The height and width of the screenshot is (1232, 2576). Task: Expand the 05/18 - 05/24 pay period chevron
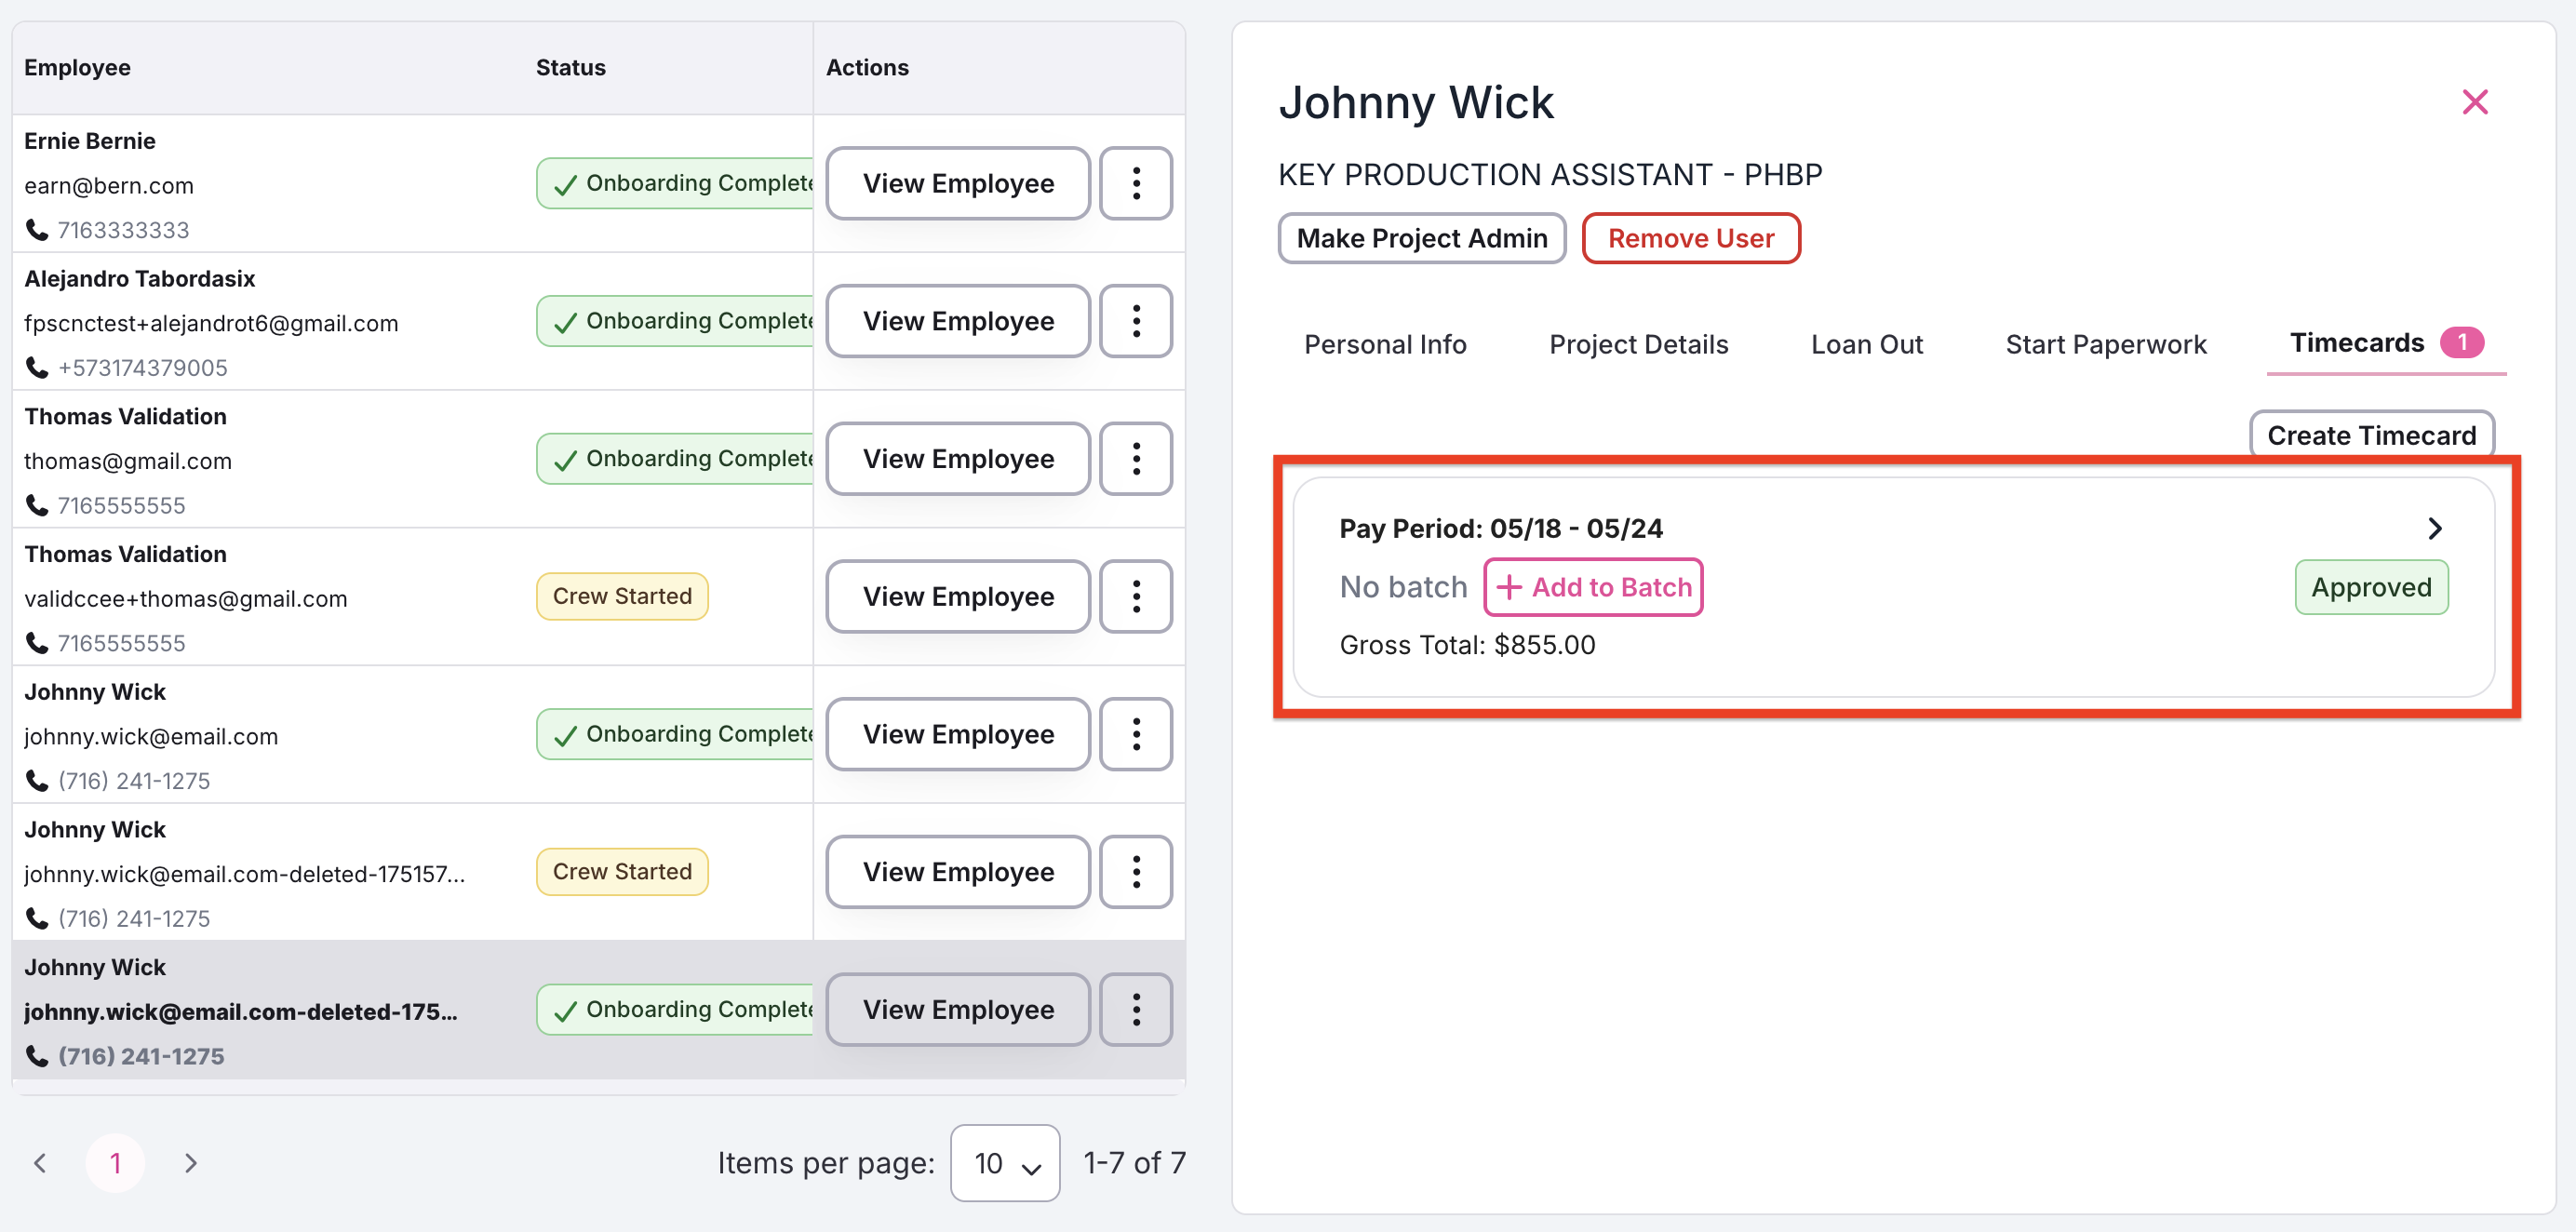click(x=2434, y=528)
